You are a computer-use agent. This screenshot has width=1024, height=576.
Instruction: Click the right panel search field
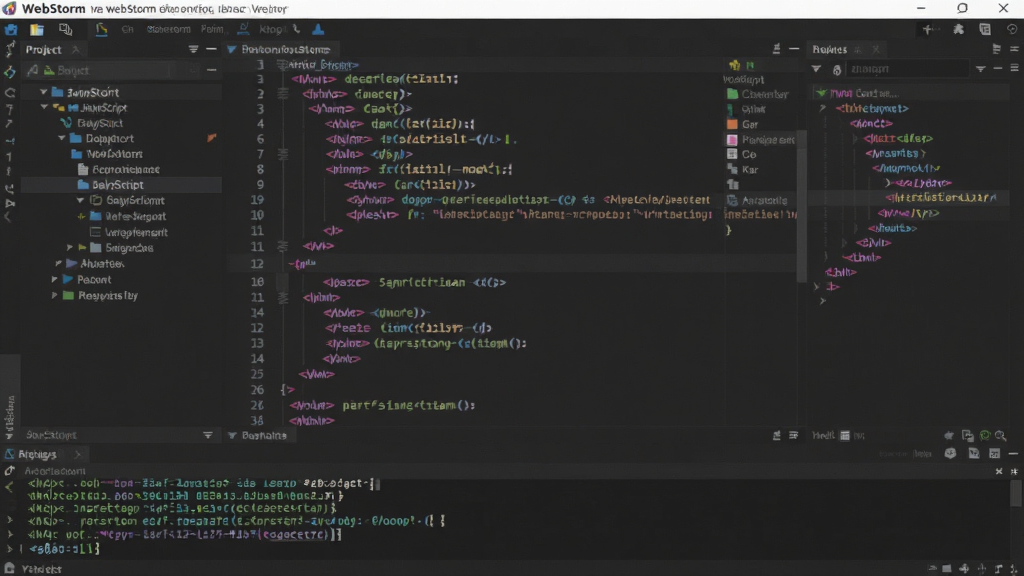coord(908,69)
